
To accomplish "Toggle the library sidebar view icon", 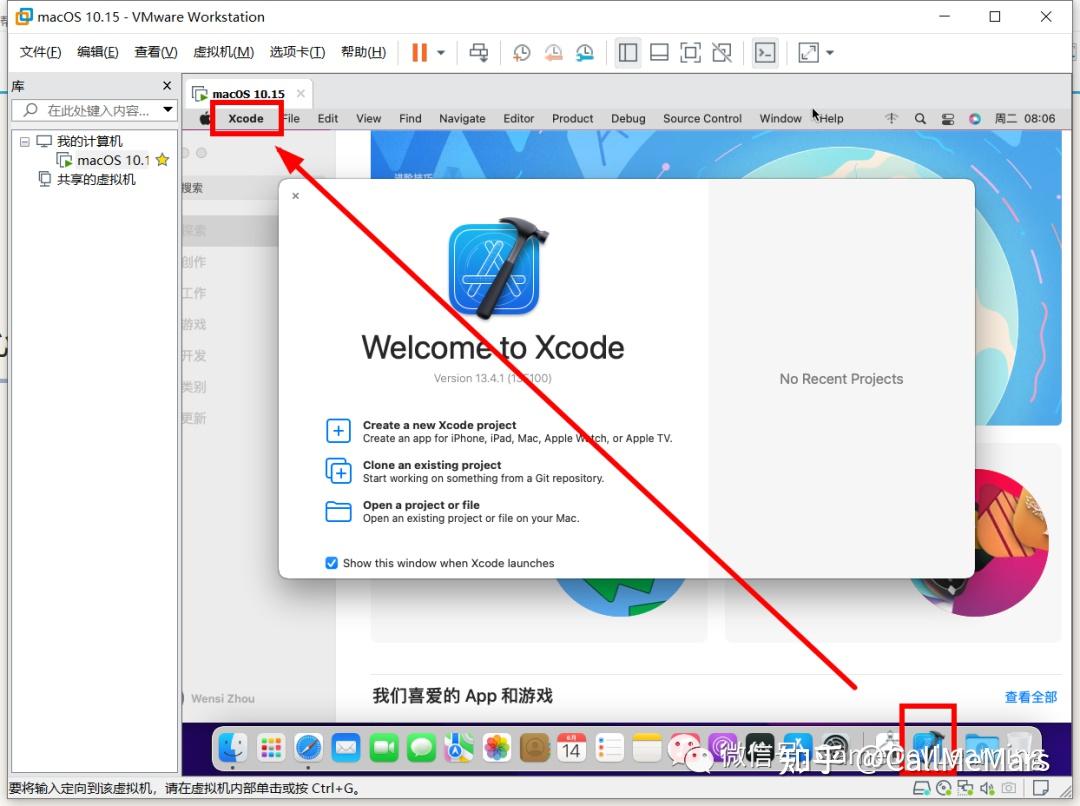I will [627, 52].
